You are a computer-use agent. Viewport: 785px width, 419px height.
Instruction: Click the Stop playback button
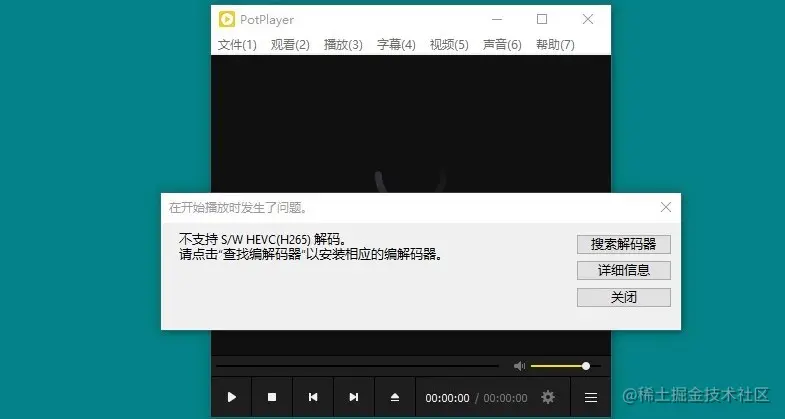click(x=272, y=397)
